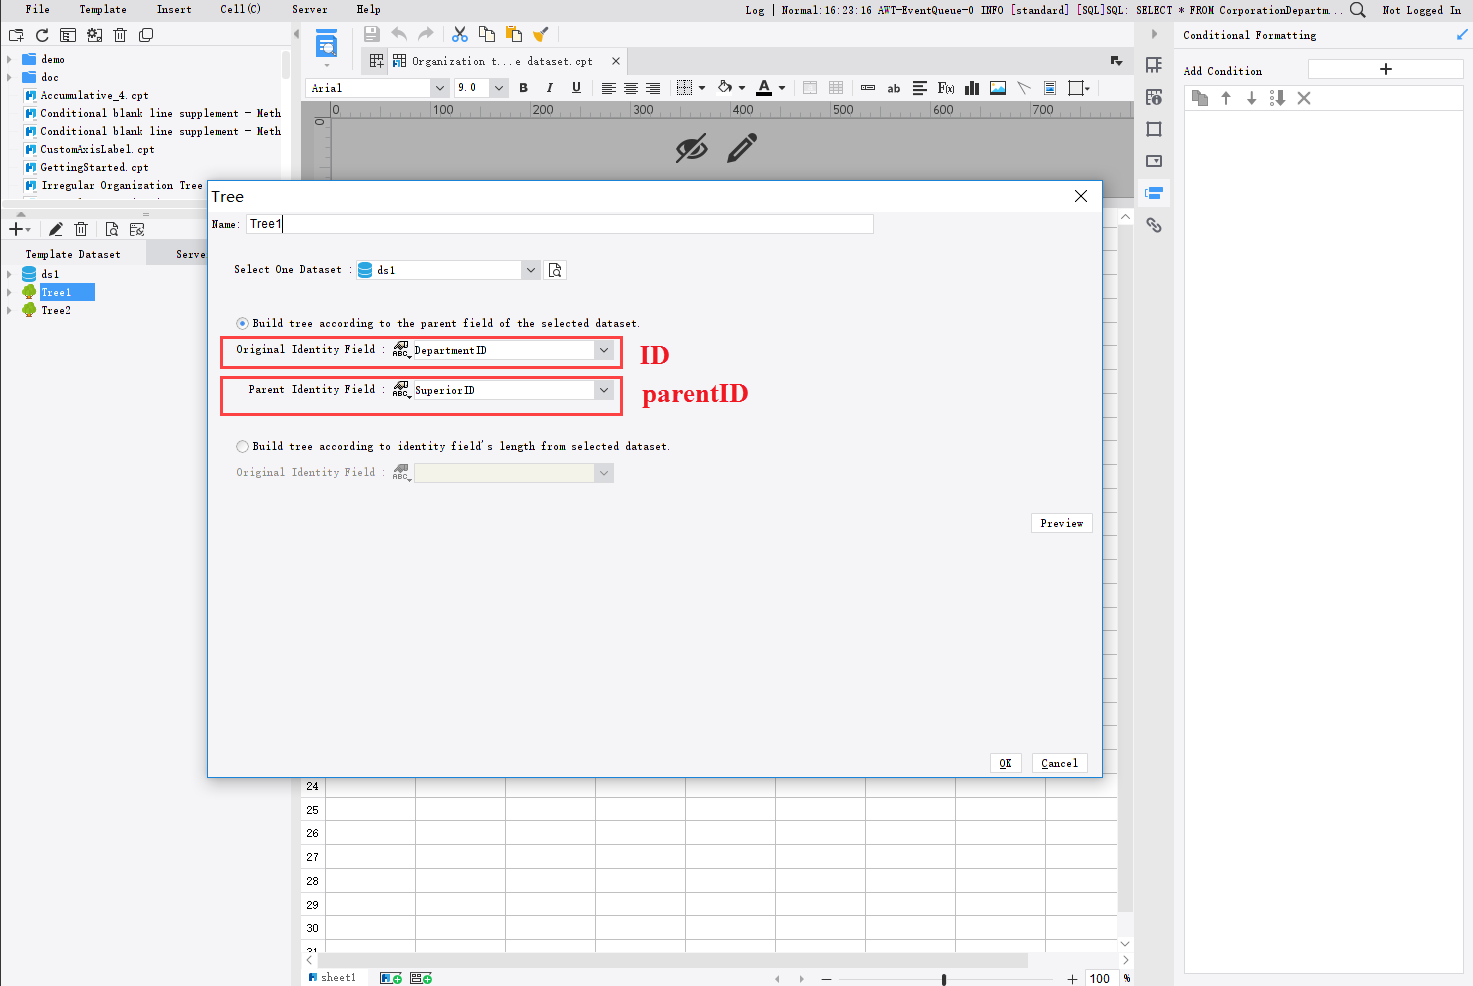The width and height of the screenshot is (1473, 986).
Task: Preview dataset data with the magnifier document icon
Action: coord(112,228)
